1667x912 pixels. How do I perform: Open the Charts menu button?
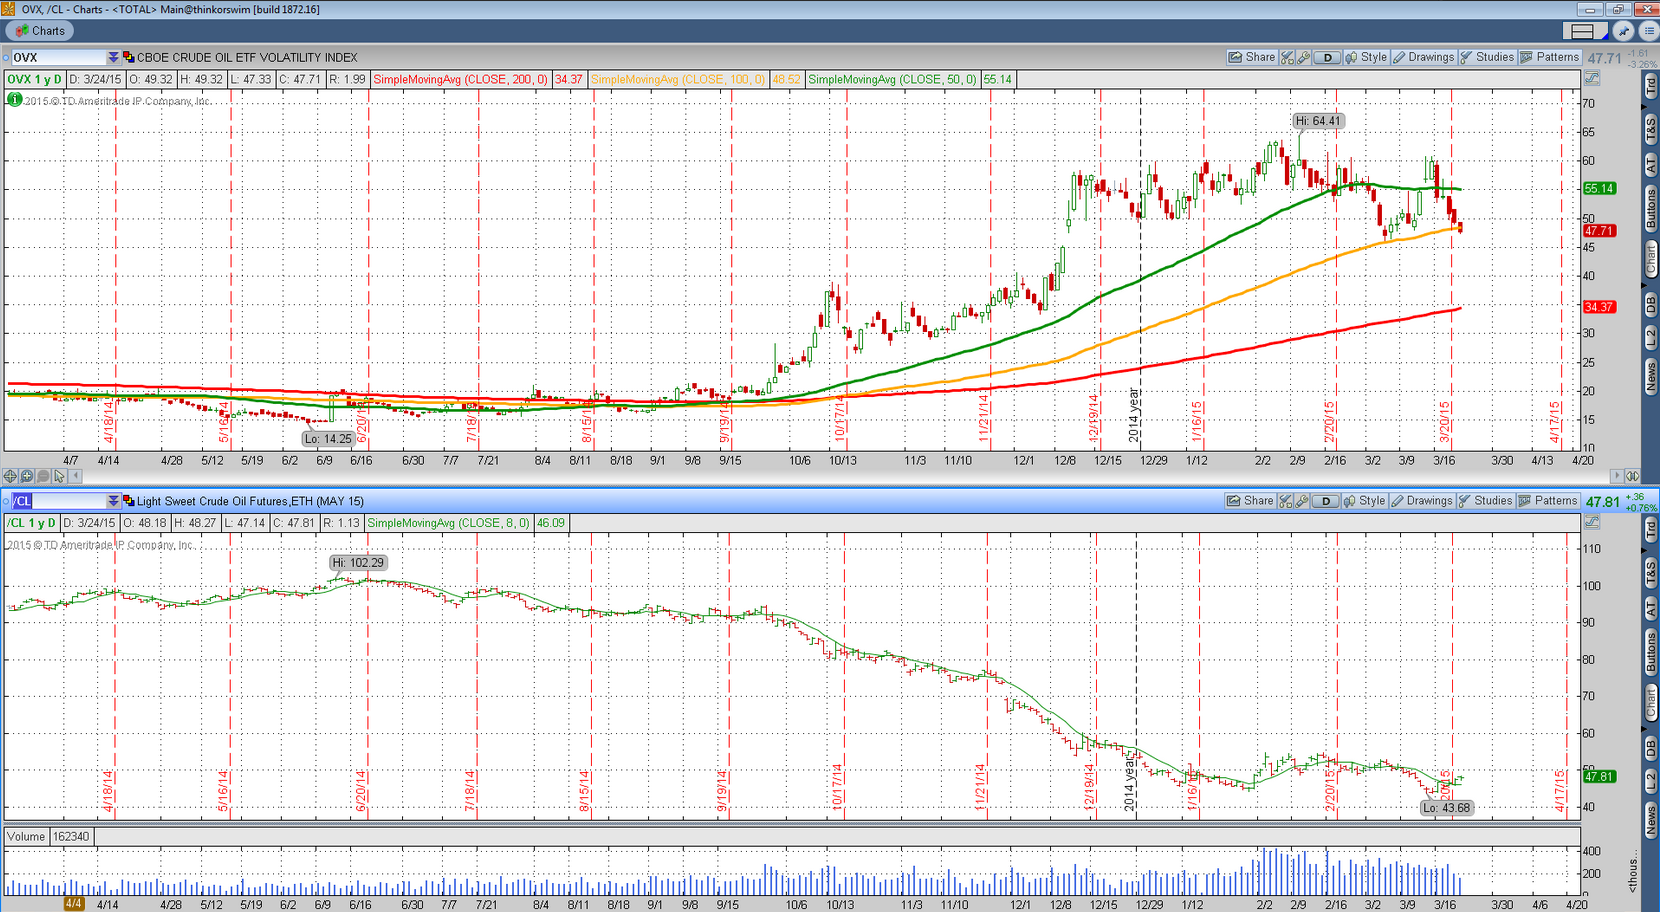coord(40,31)
